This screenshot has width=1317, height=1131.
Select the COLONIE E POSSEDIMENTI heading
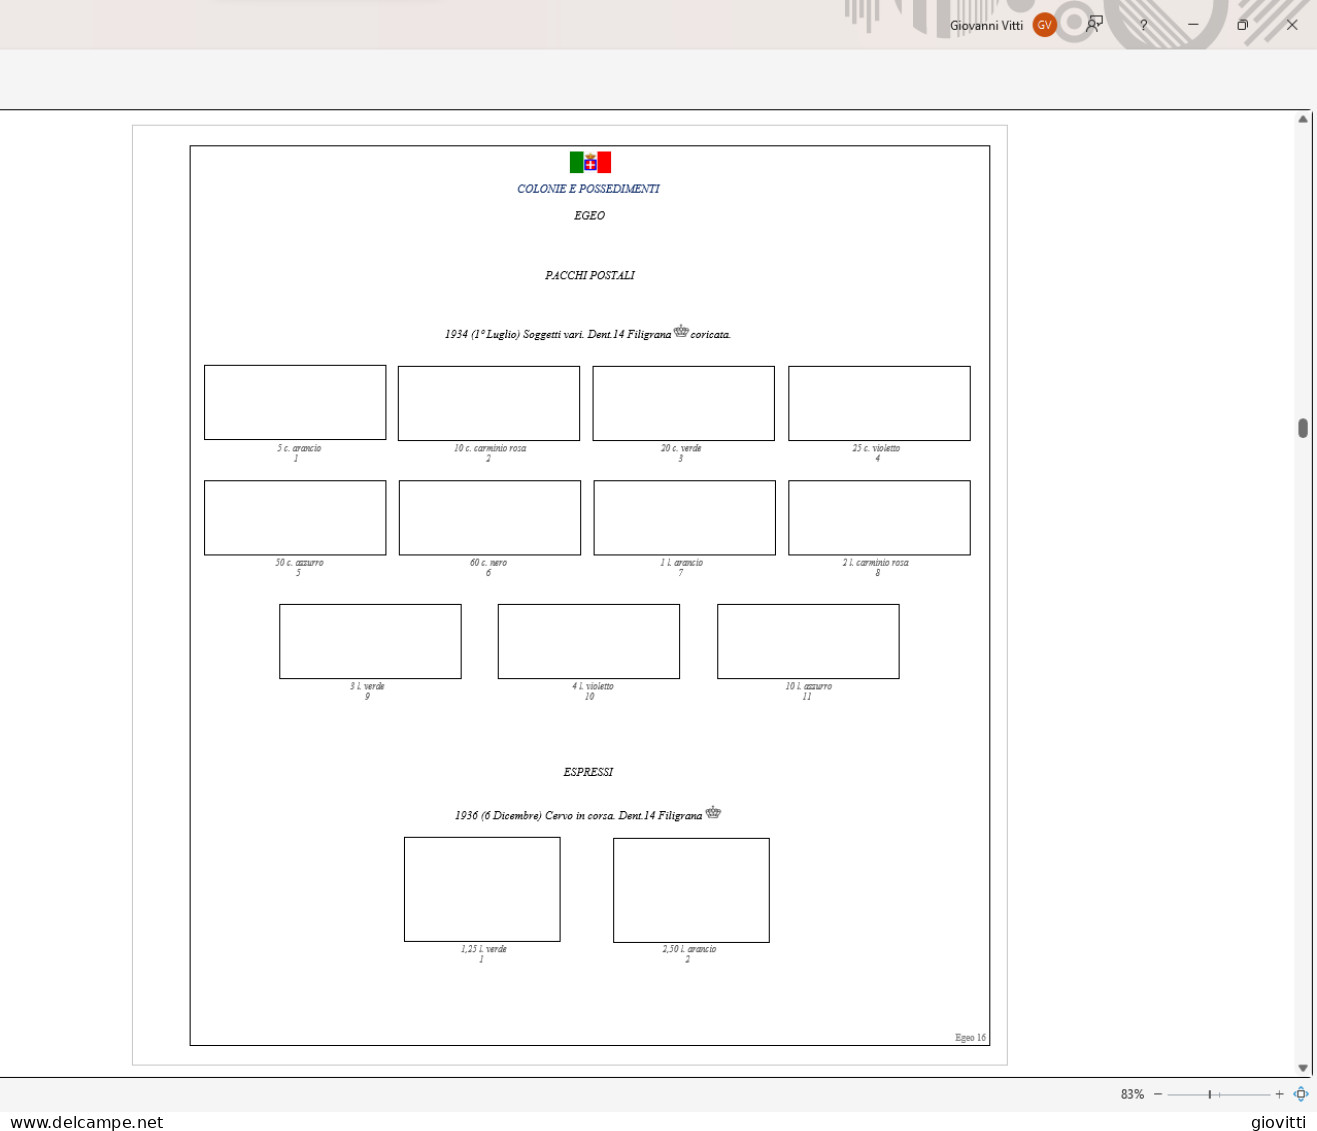(x=588, y=189)
